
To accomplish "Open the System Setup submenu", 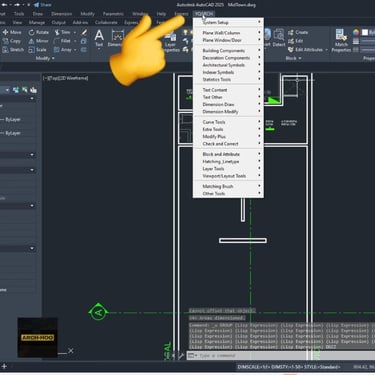I will pos(228,22).
